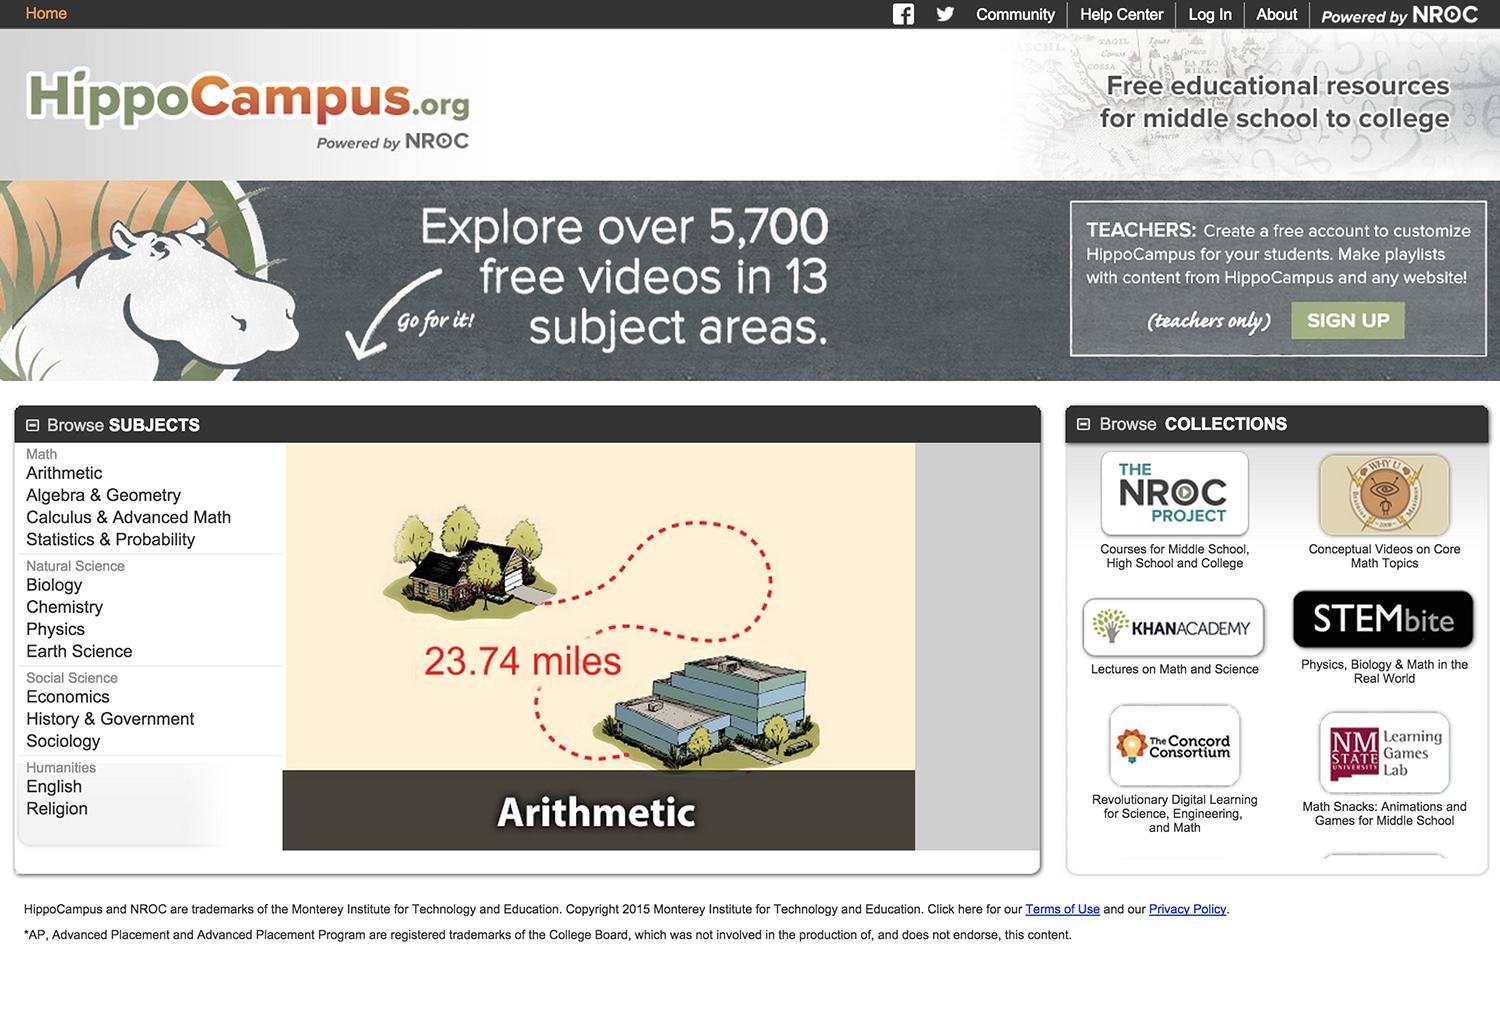1500x1016 pixels.
Task: Click 'Math Snacks: Animations and Games' caption
Action: (x=1384, y=813)
